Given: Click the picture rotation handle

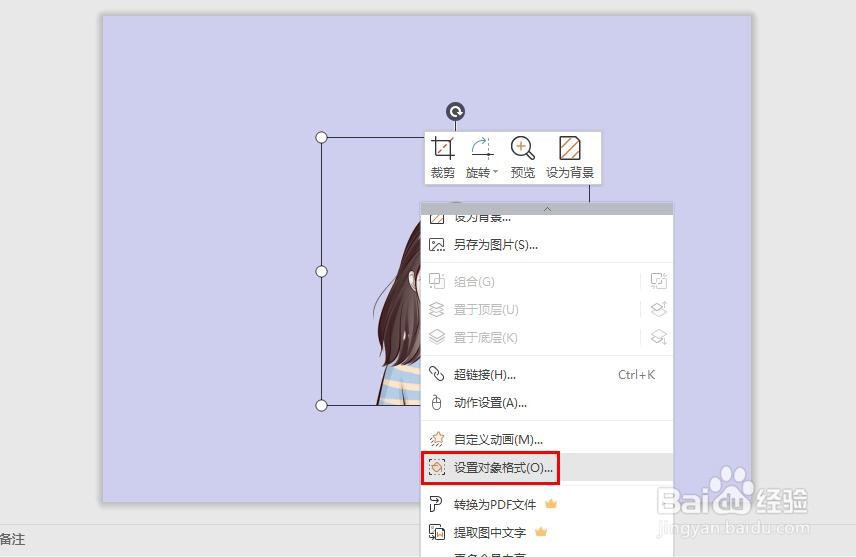Looking at the screenshot, I should (455, 111).
